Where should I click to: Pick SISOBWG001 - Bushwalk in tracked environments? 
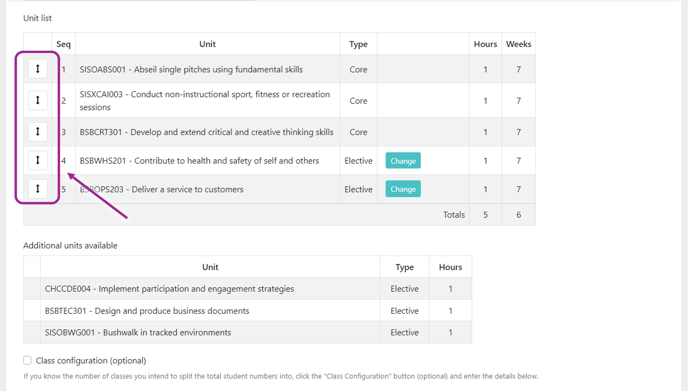click(x=138, y=333)
